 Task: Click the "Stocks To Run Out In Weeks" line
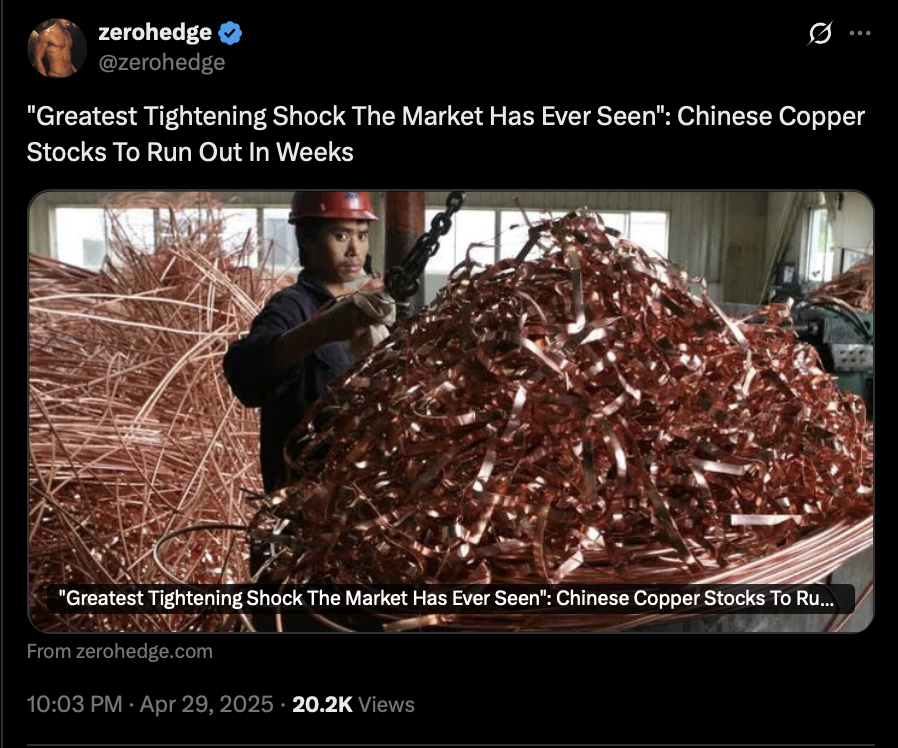coord(190,152)
